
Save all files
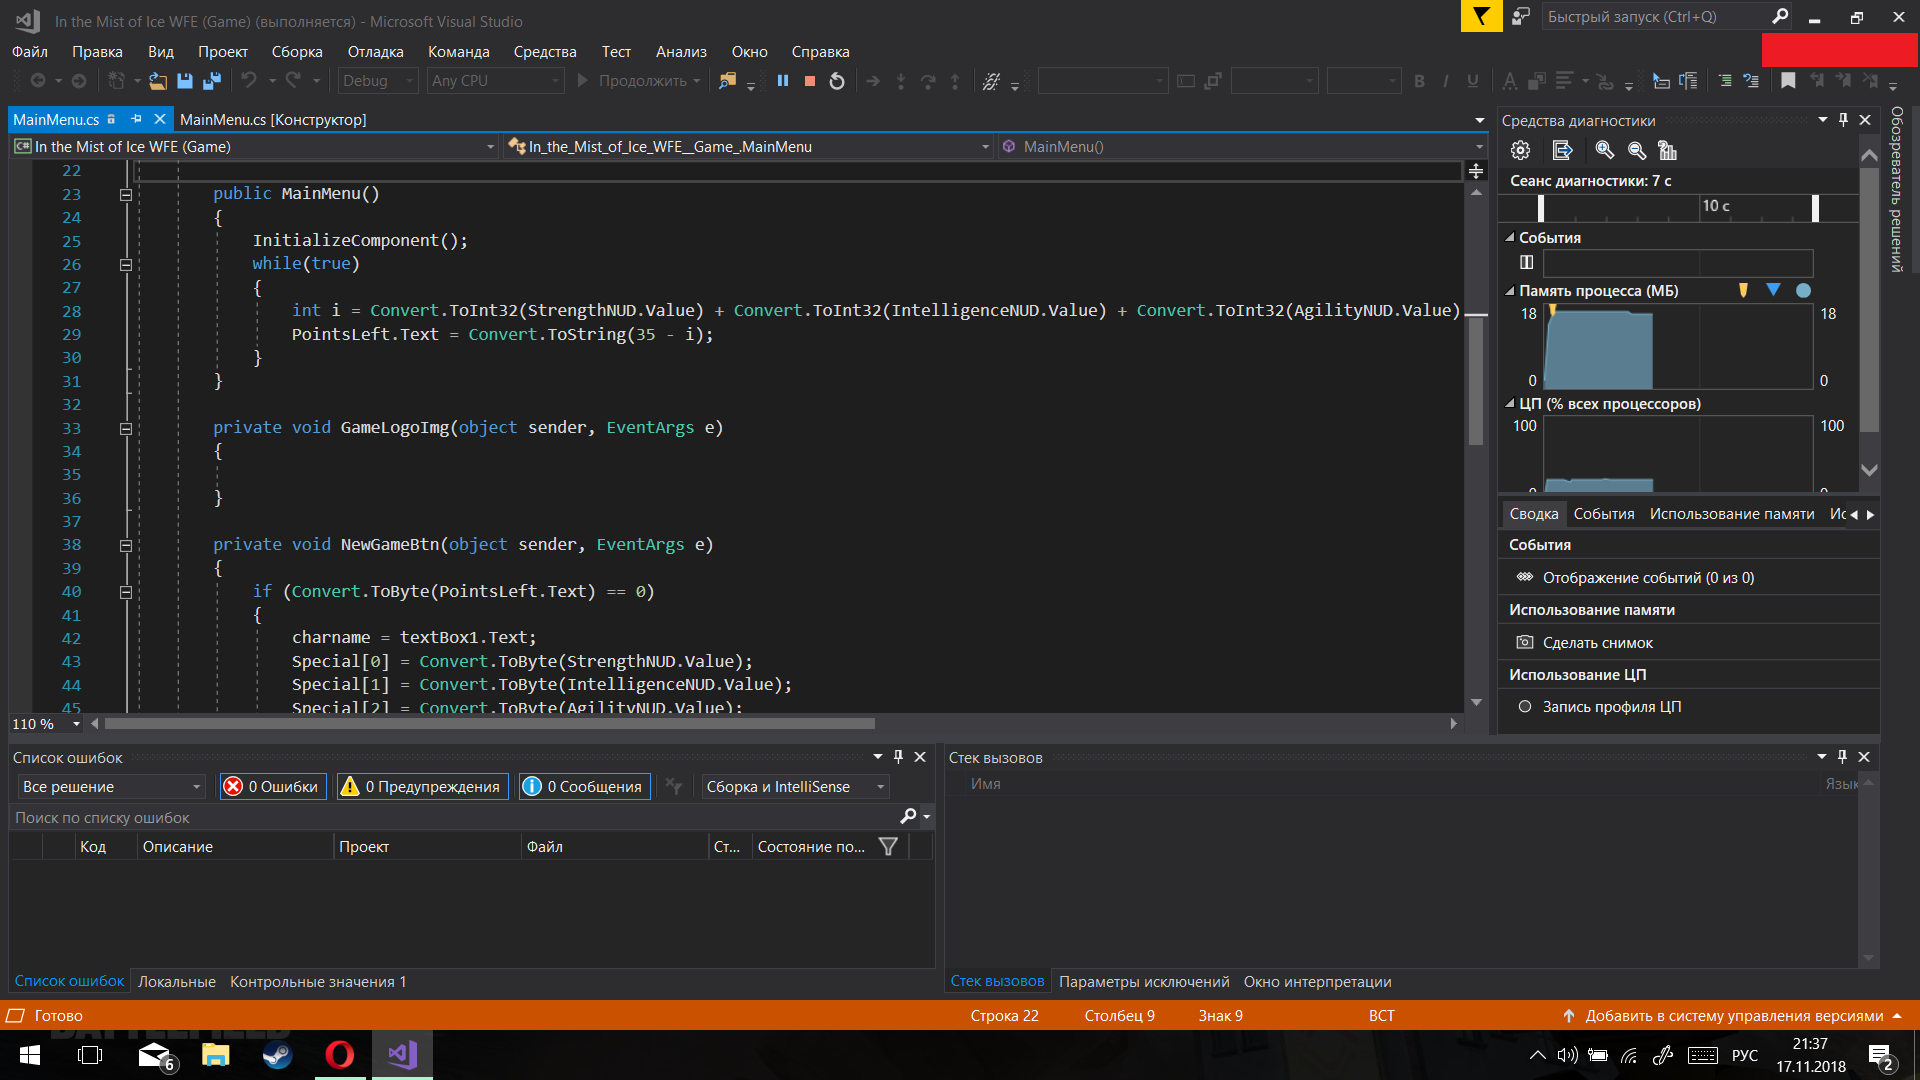coord(211,81)
